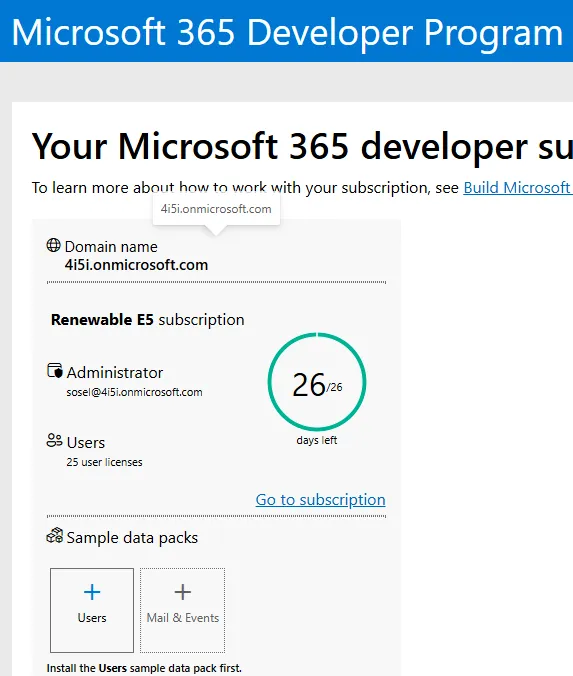Click the 26 days left progress ring
Image resolution: width=573 pixels, height=676 pixels.
[317, 382]
